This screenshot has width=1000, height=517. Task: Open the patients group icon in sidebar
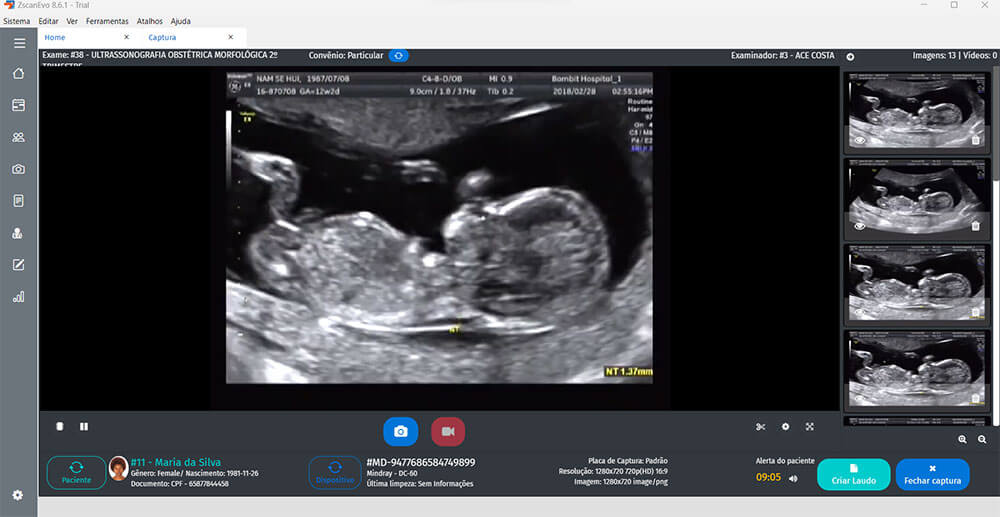pos(18,137)
